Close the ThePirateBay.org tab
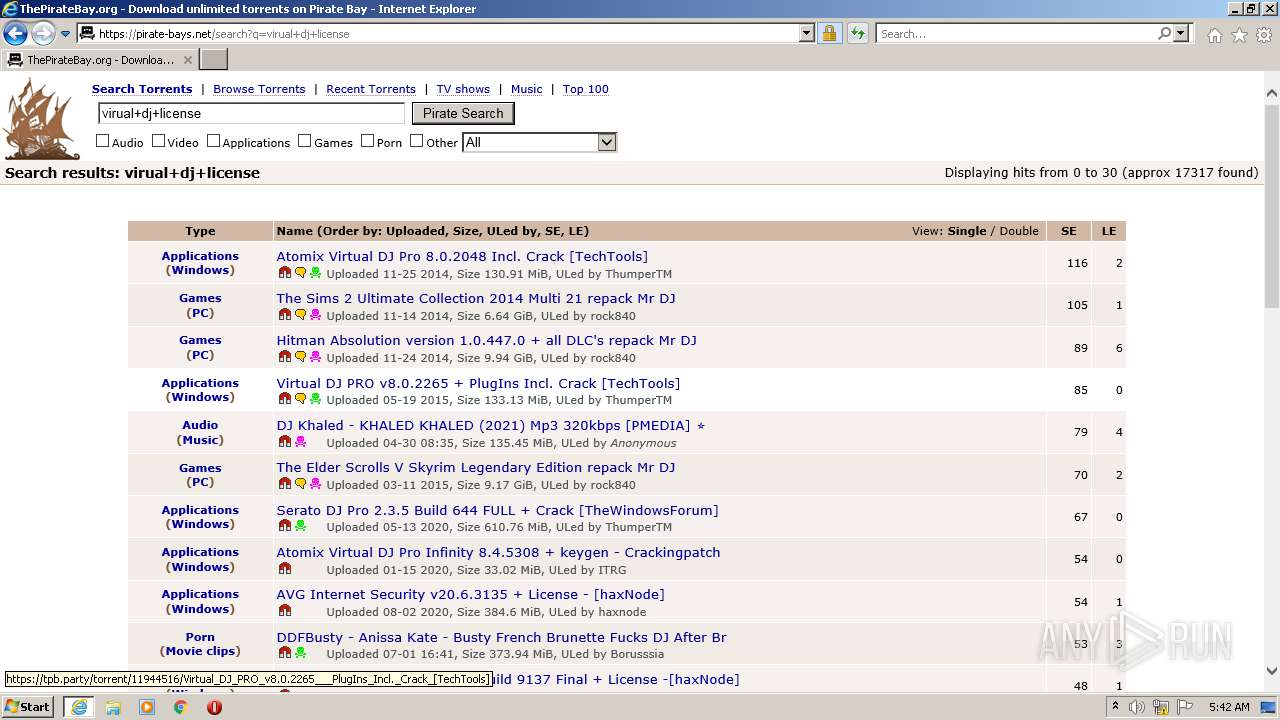Image resolution: width=1280 pixels, height=720 pixels. pos(188,60)
